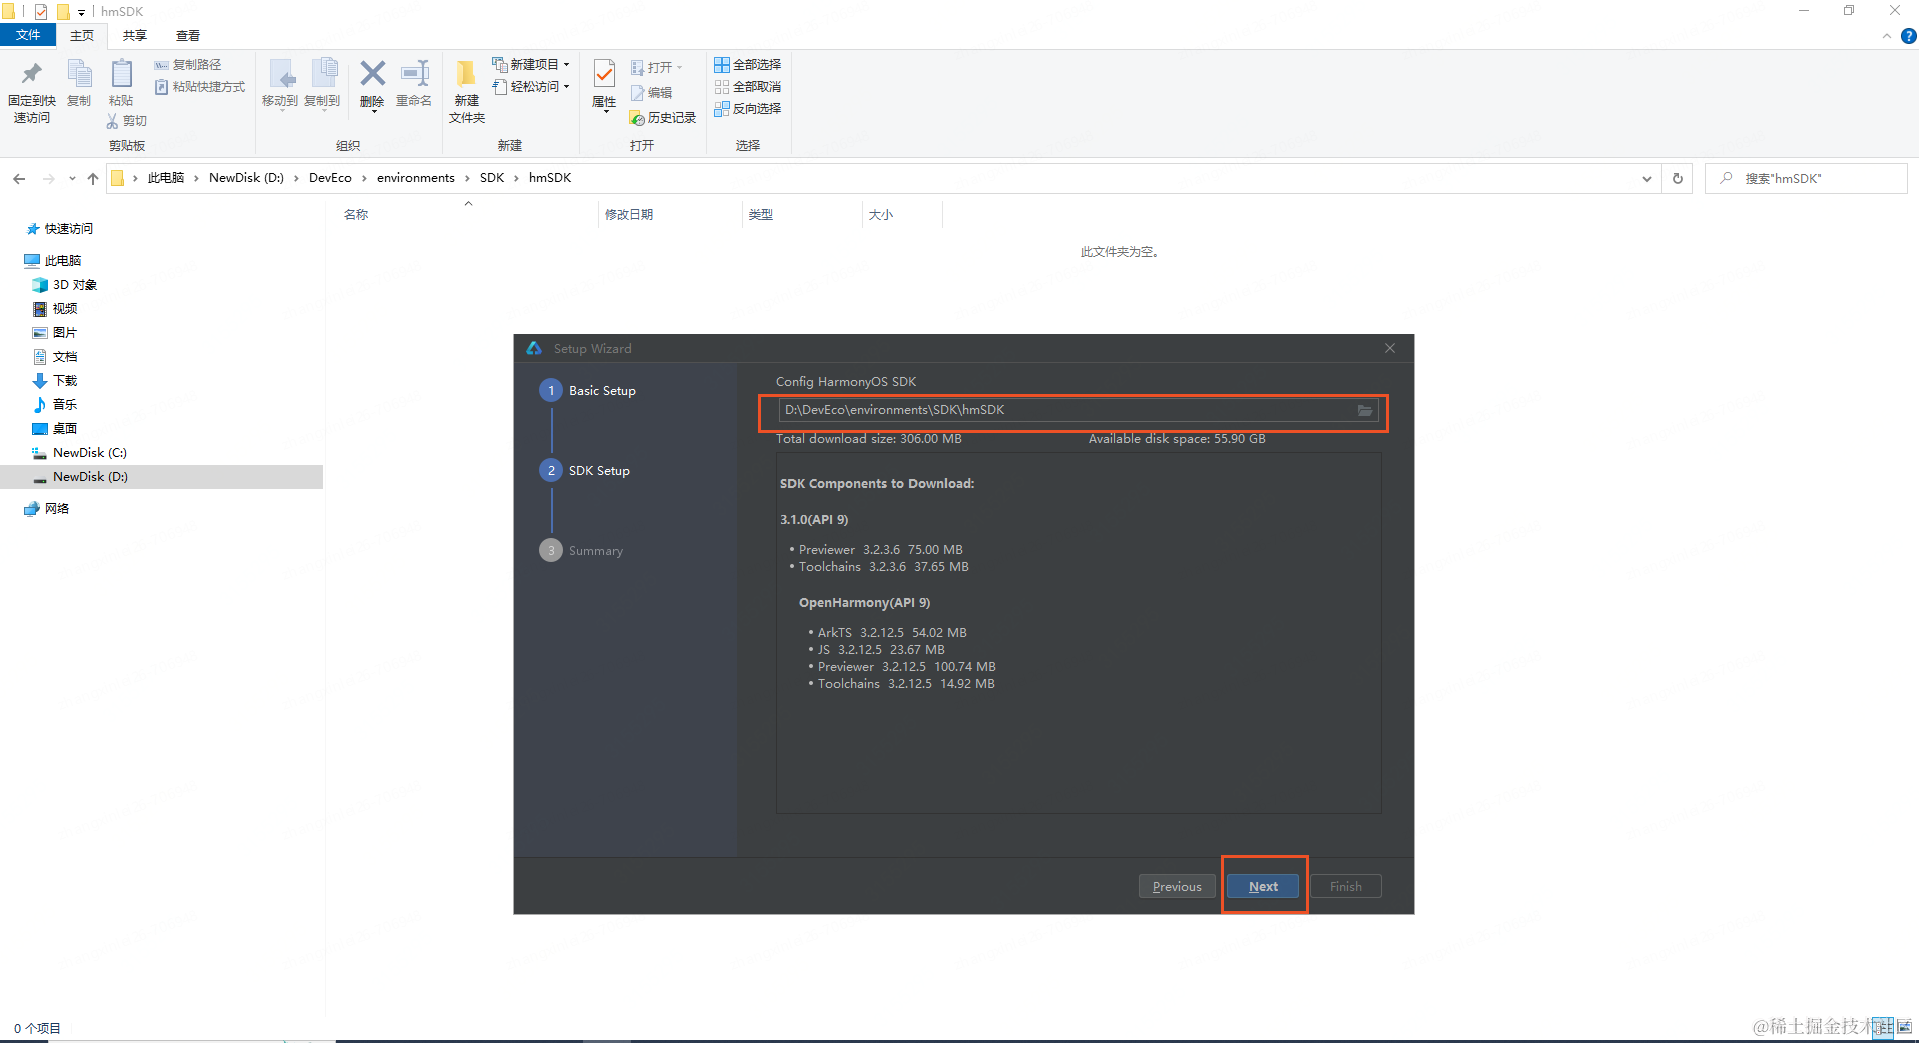The width and height of the screenshot is (1919, 1043).
Task: Click the Rename icon
Action: click(x=414, y=73)
